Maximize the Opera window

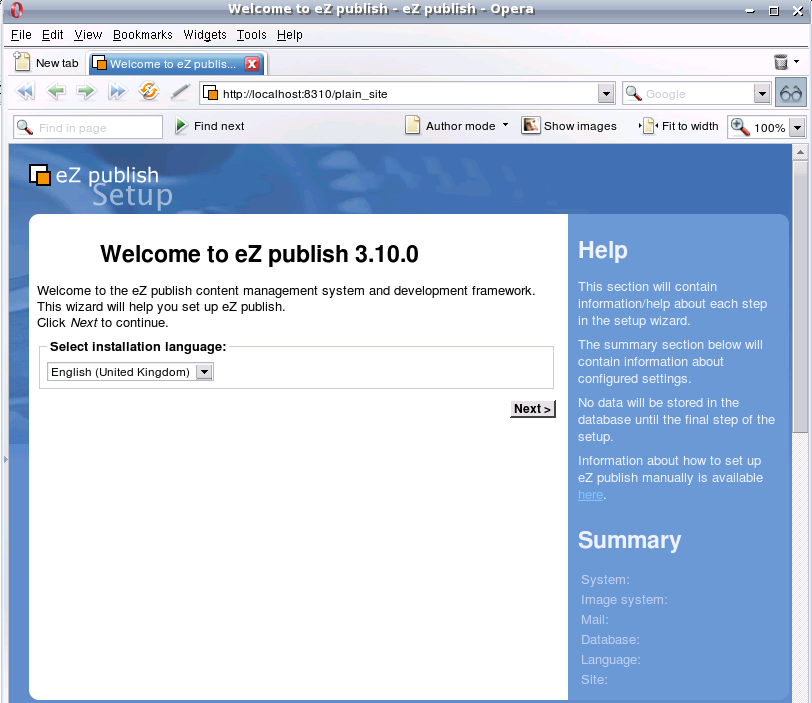[774, 10]
